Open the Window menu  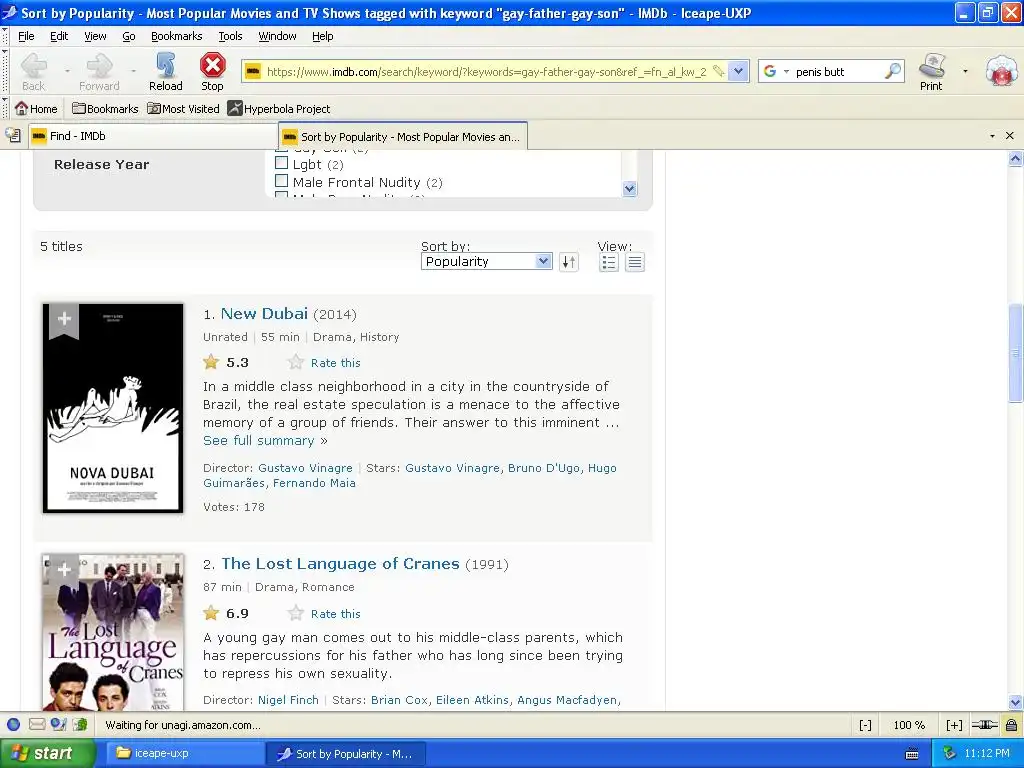click(277, 36)
